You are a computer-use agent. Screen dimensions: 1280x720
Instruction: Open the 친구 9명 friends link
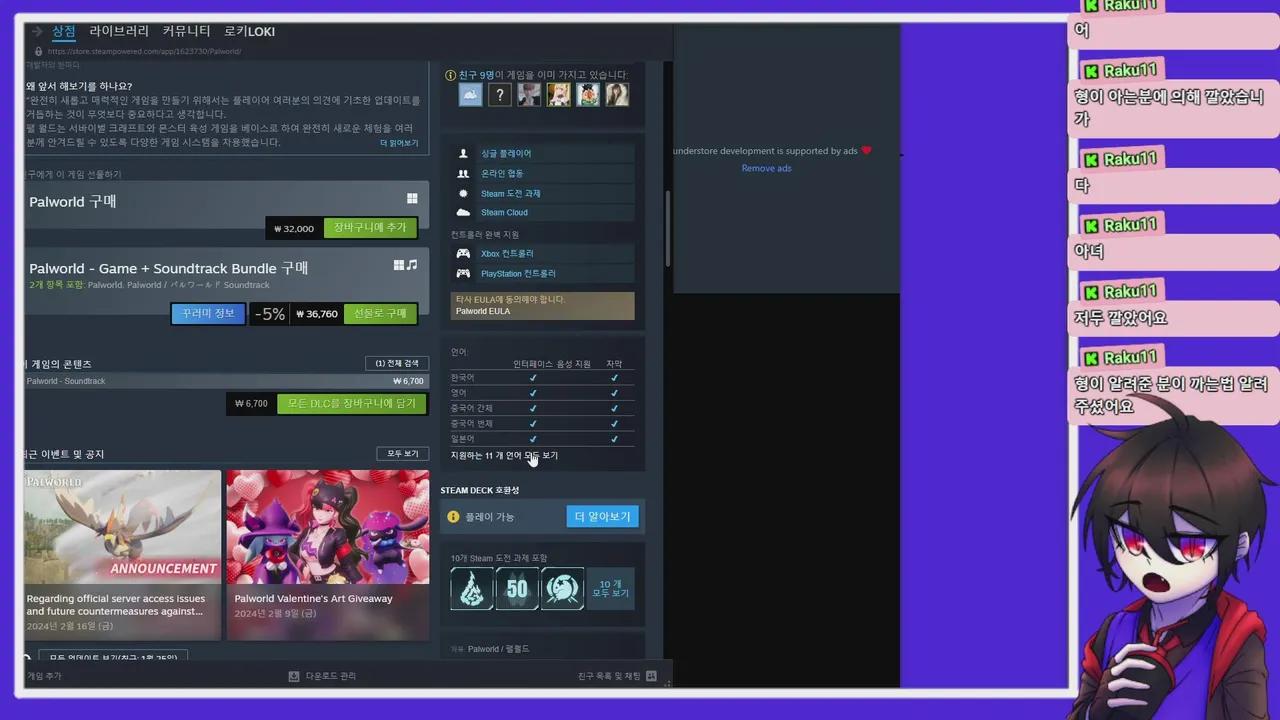(x=476, y=75)
